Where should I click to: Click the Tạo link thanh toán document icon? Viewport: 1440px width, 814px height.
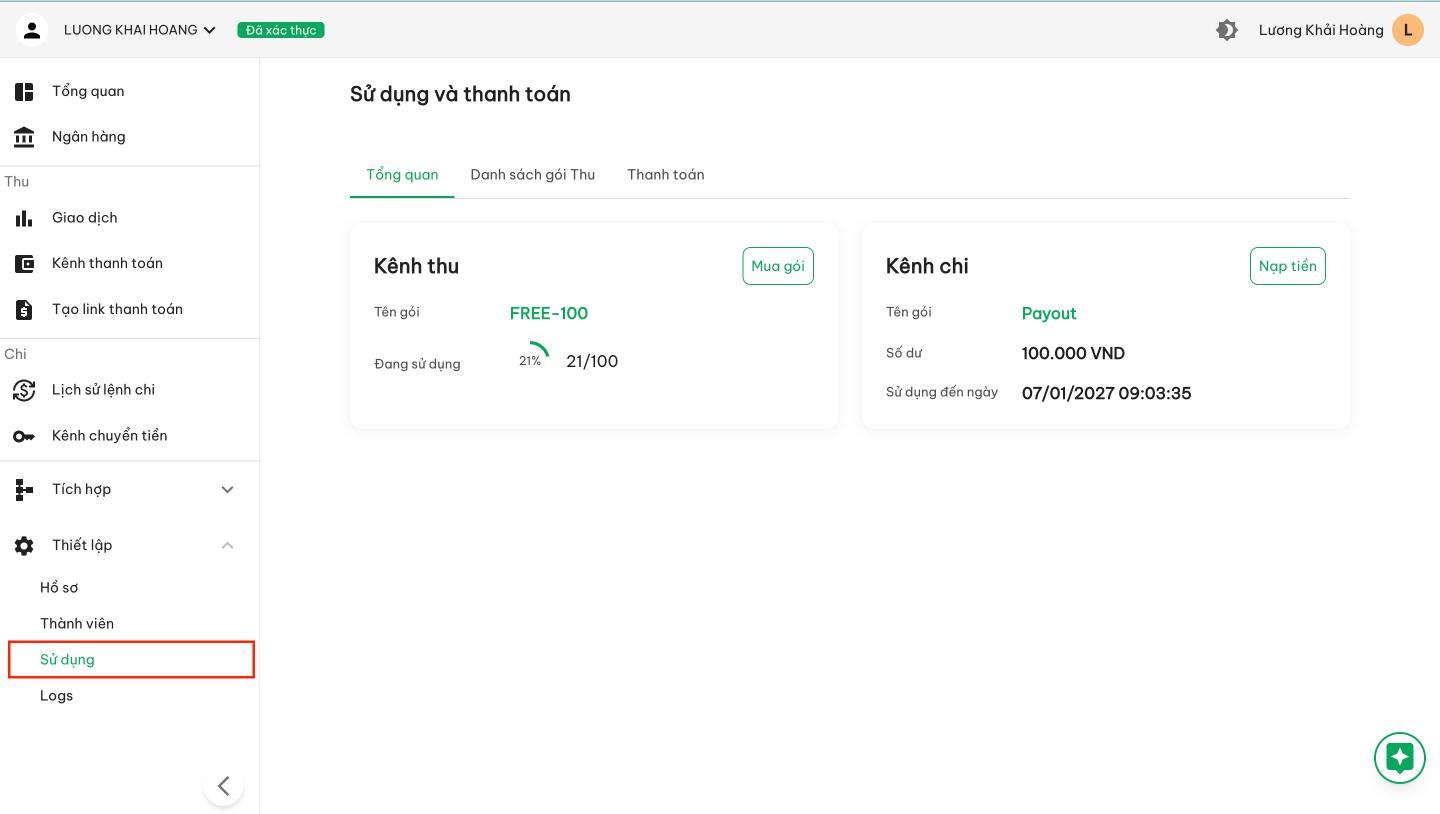[24, 310]
